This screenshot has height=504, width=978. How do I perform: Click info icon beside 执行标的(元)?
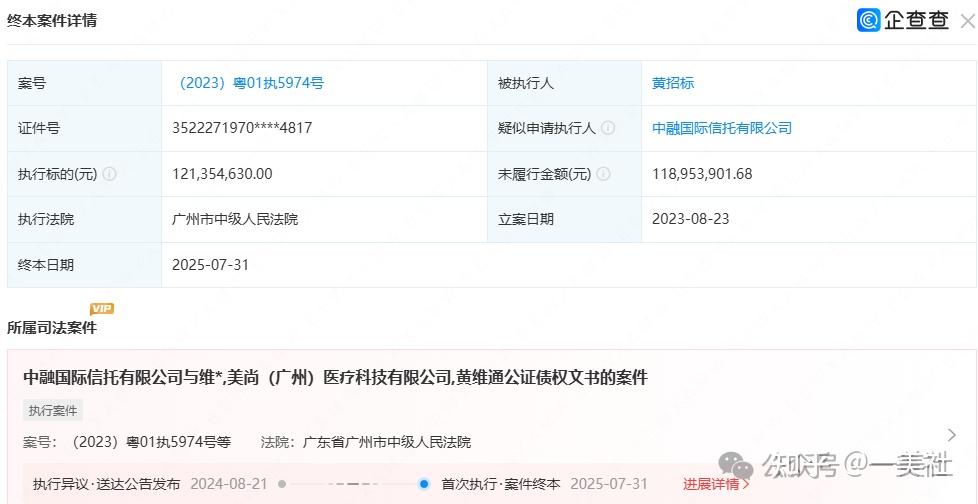[x=109, y=174]
